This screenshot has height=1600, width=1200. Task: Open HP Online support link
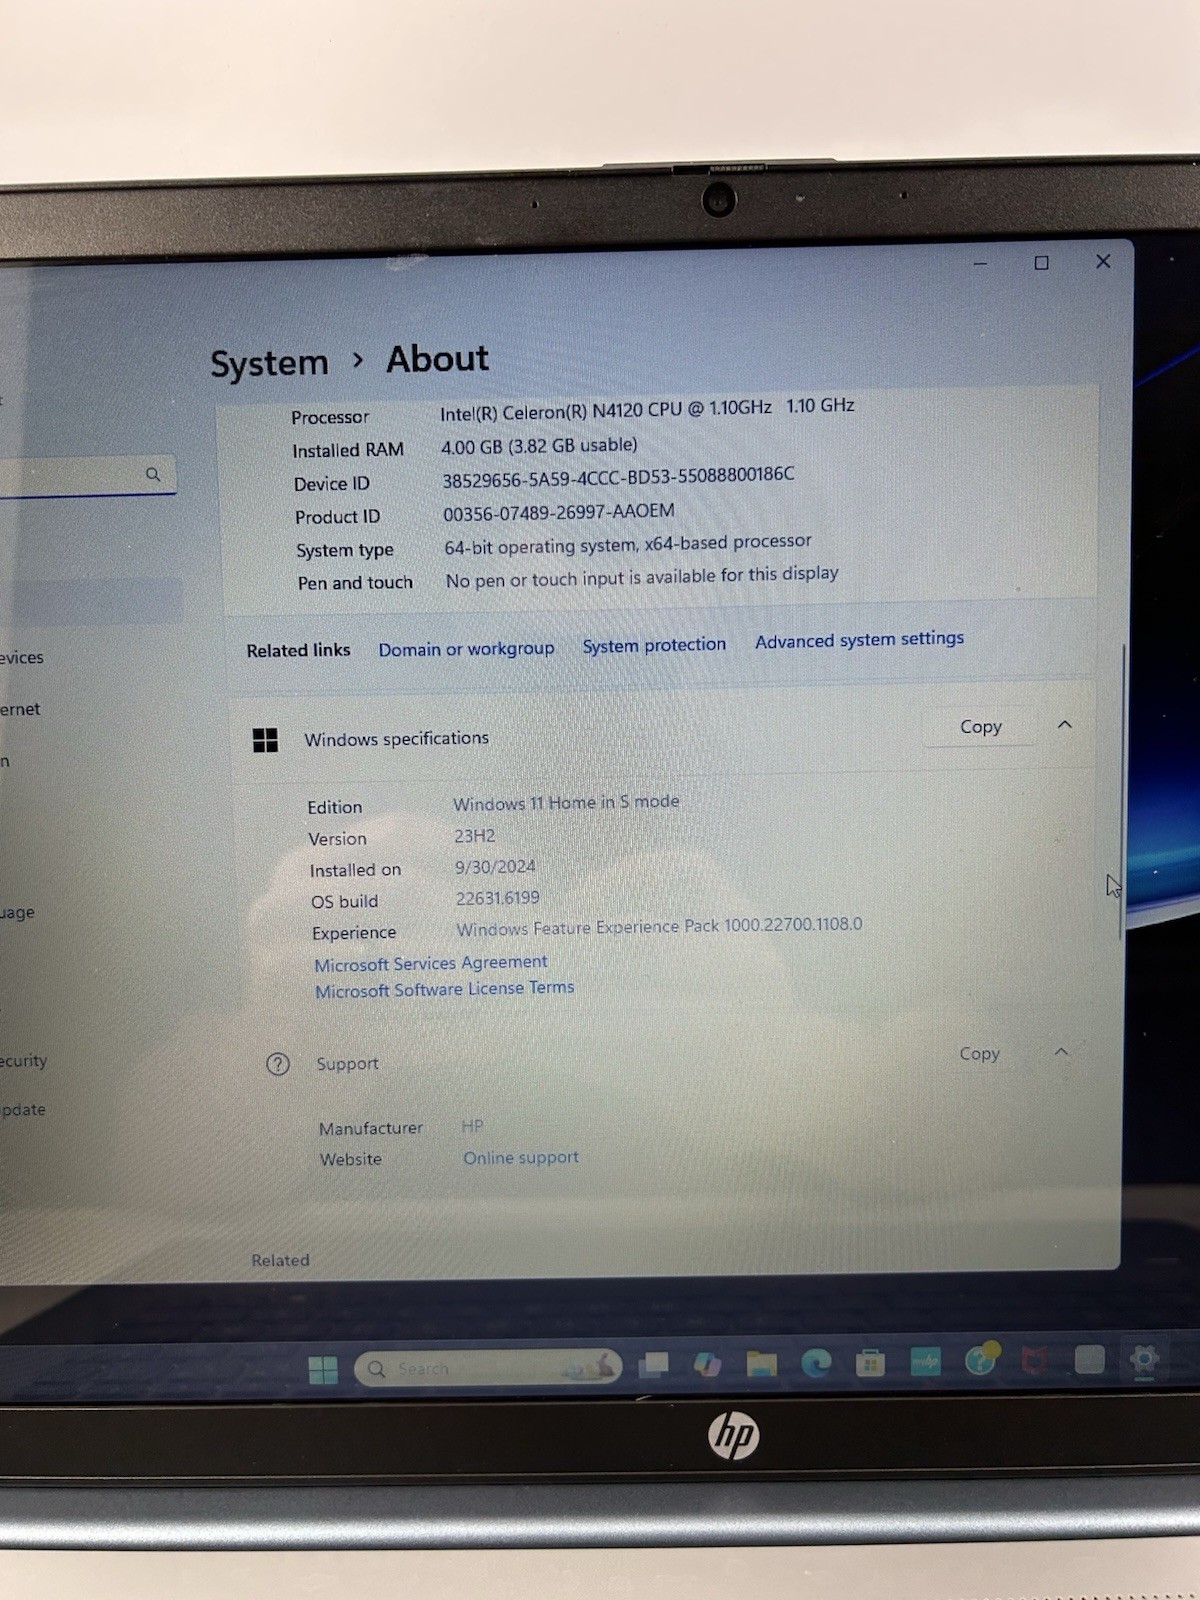(521, 1158)
